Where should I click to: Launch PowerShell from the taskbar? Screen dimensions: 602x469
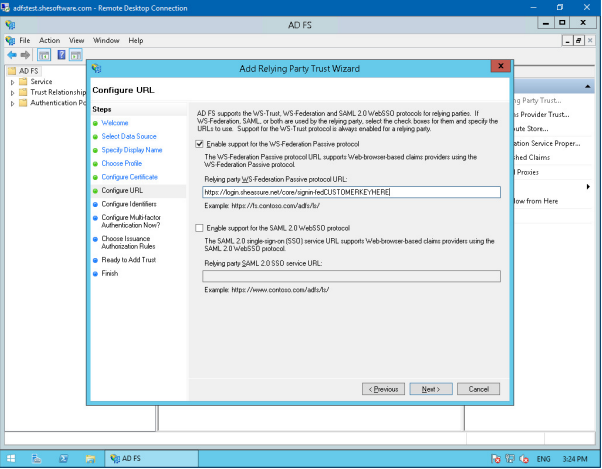point(64,458)
